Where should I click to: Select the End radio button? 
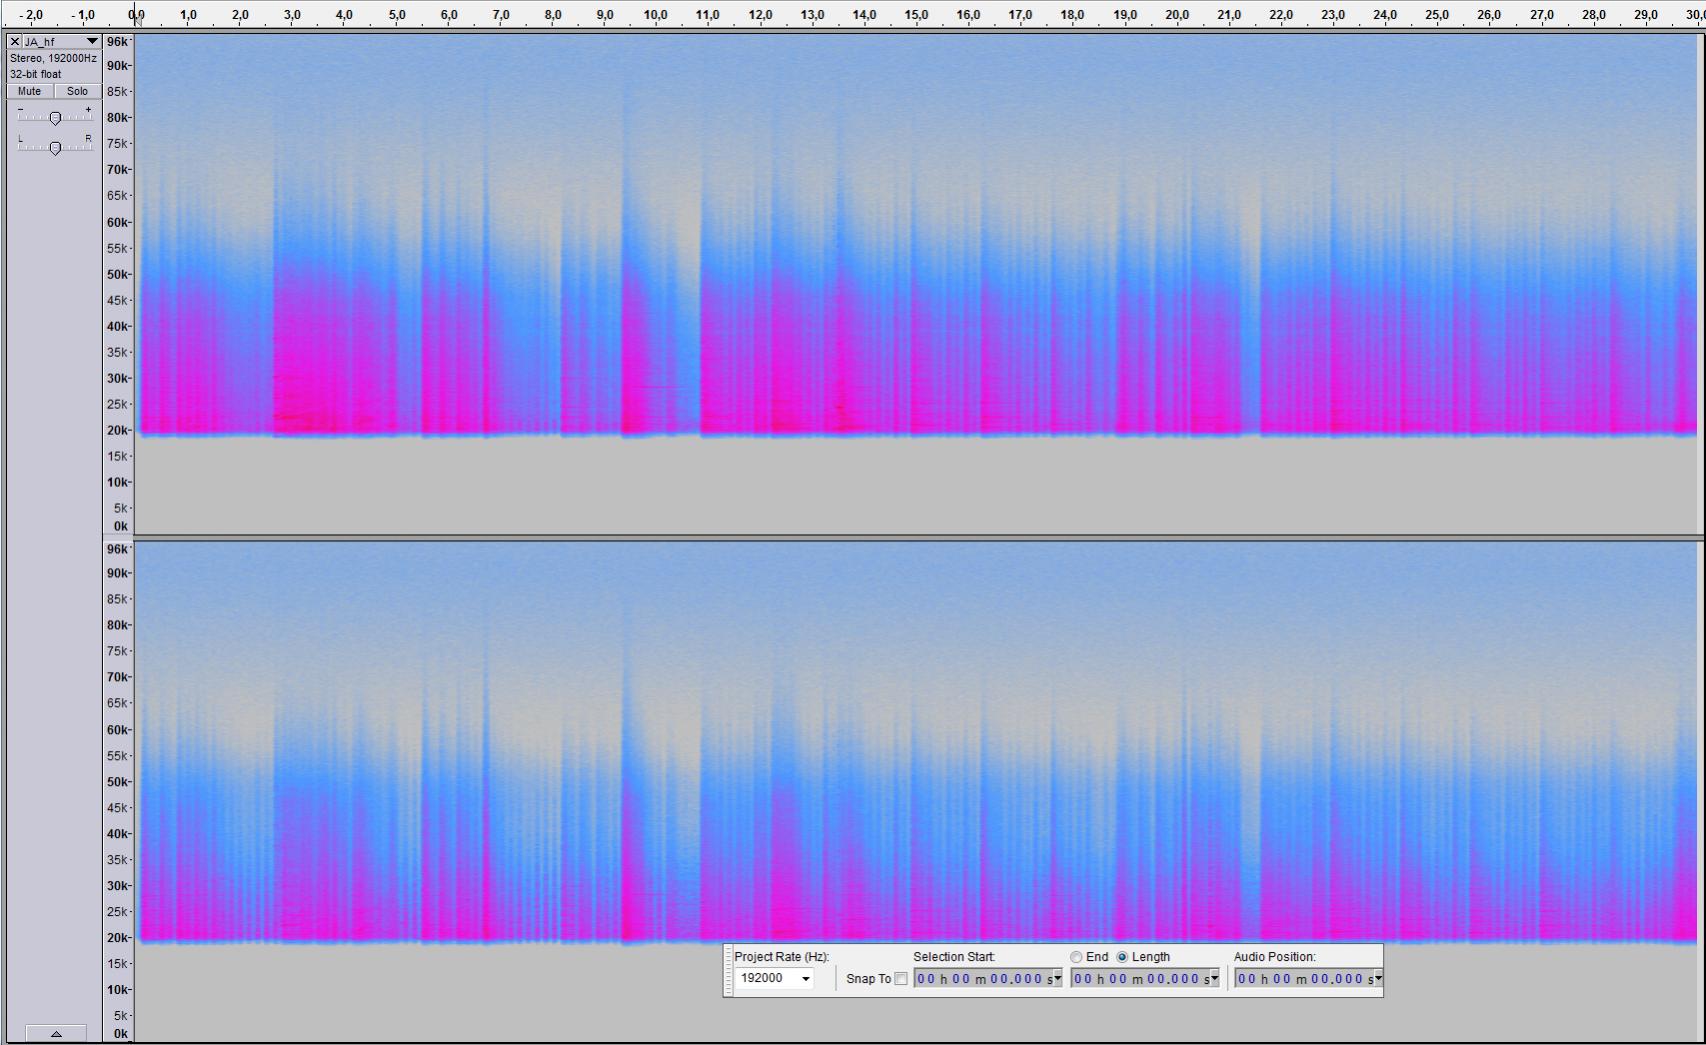point(1076,957)
